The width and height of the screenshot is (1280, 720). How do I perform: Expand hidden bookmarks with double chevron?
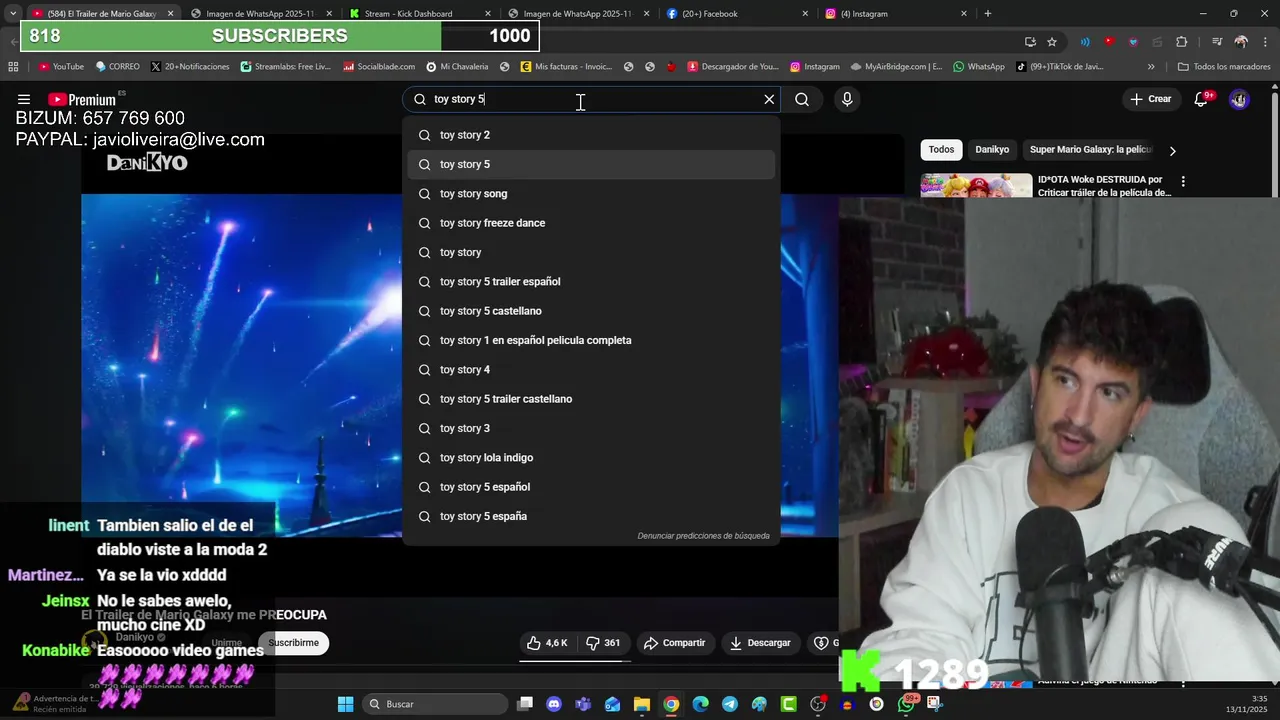(x=1151, y=67)
